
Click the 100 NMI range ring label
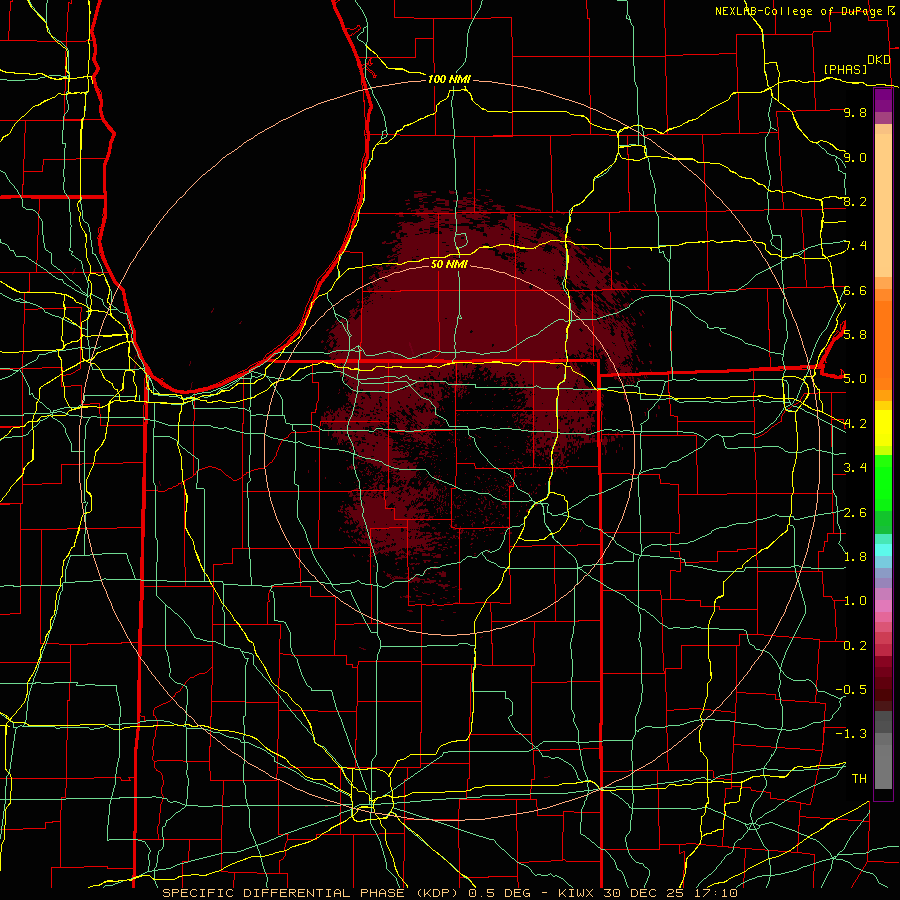pos(449,79)
